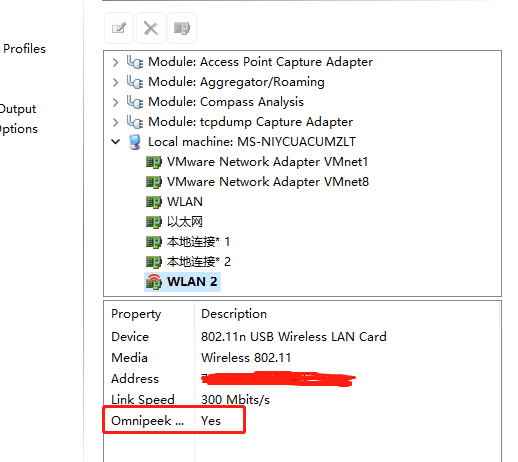
Task: Select Module: Access Point Capture Adapter
Action: [260, 62]
